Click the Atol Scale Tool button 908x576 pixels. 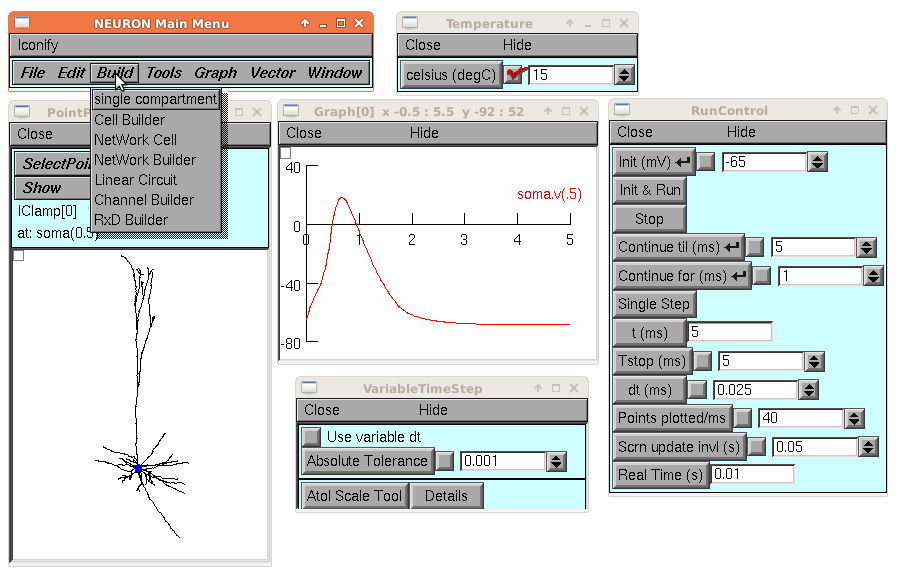pos(354,496)
